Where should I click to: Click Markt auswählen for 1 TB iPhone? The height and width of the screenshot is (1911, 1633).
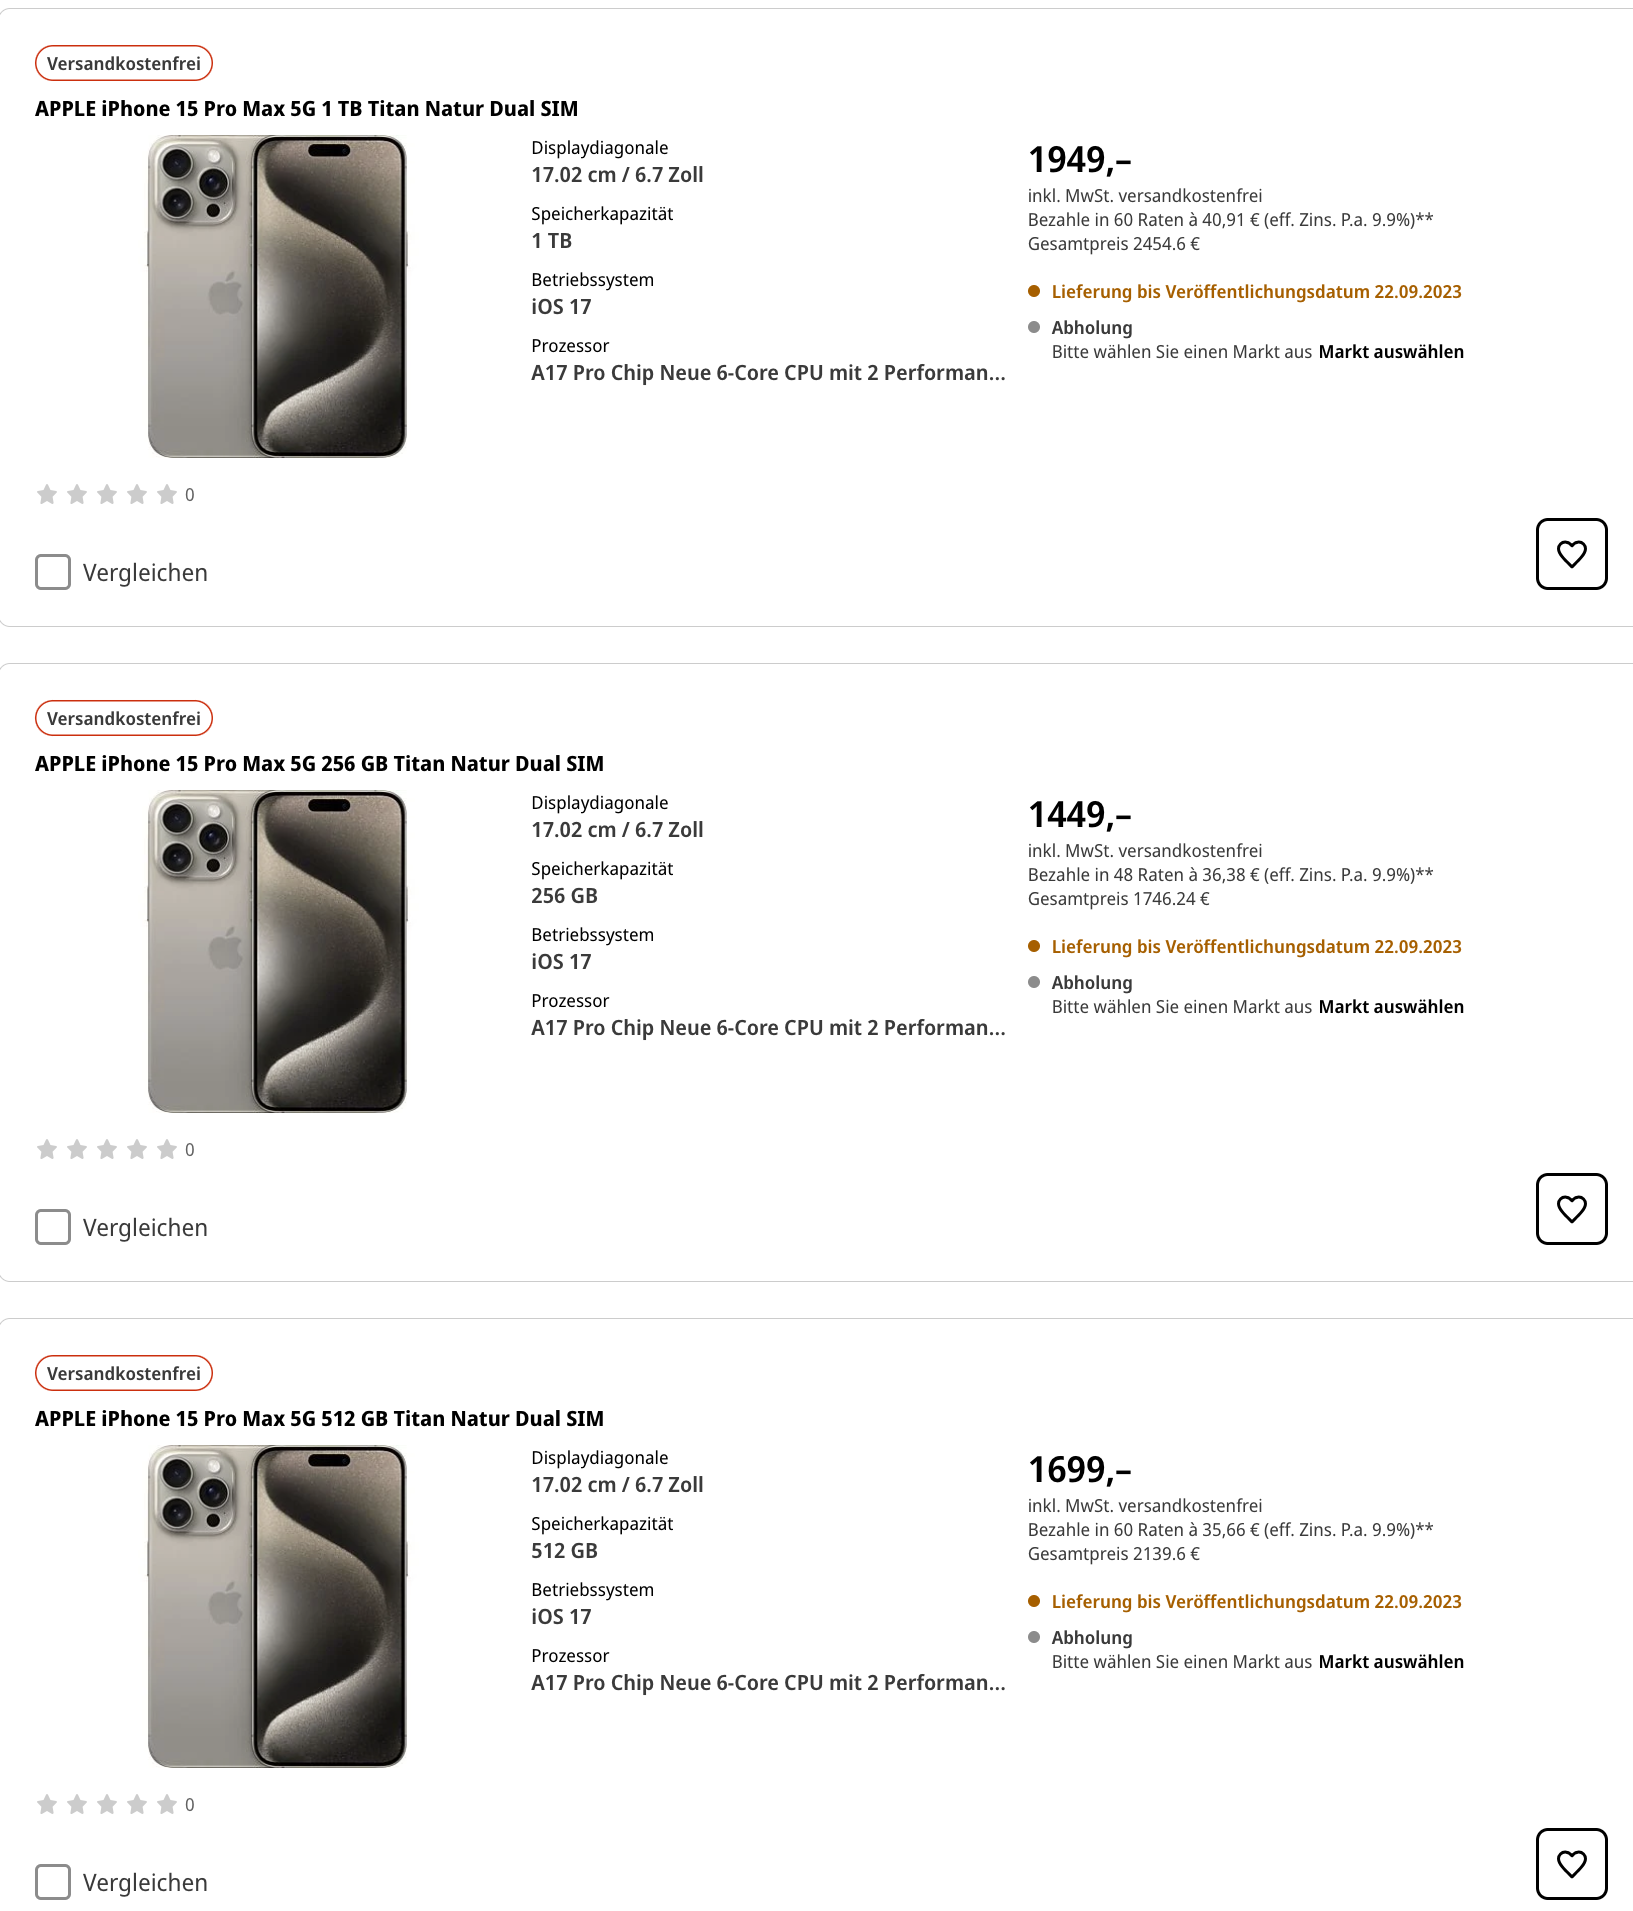coord(1391,352)
